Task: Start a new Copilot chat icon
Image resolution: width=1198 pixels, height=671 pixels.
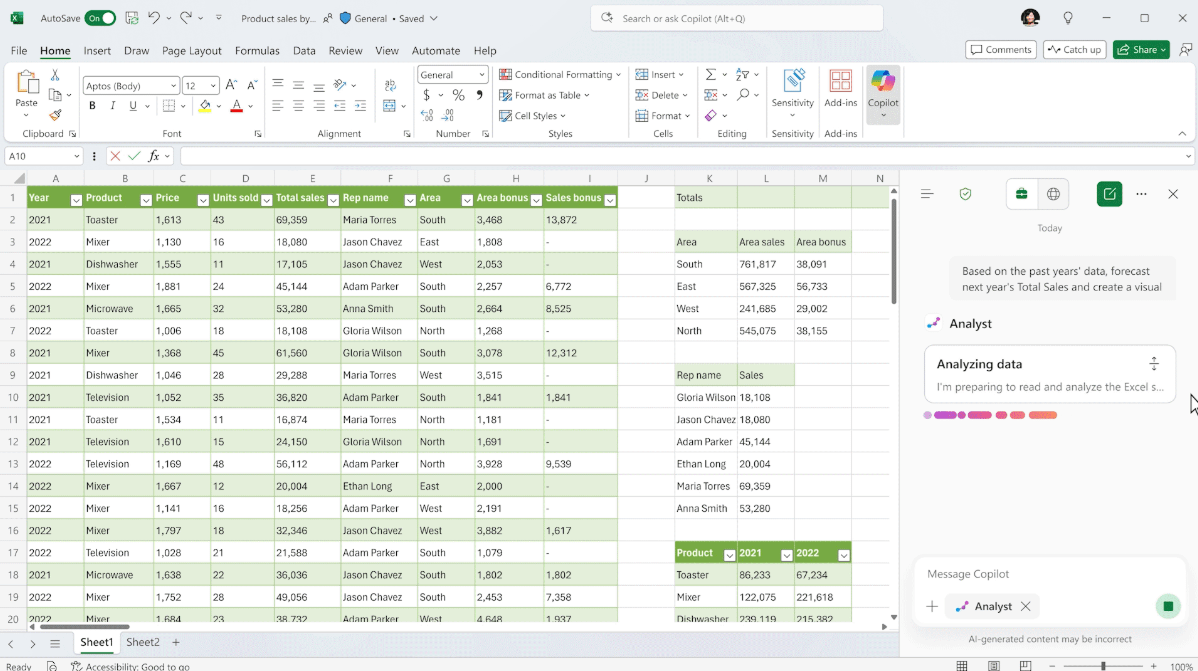Action: [1108, 194]
